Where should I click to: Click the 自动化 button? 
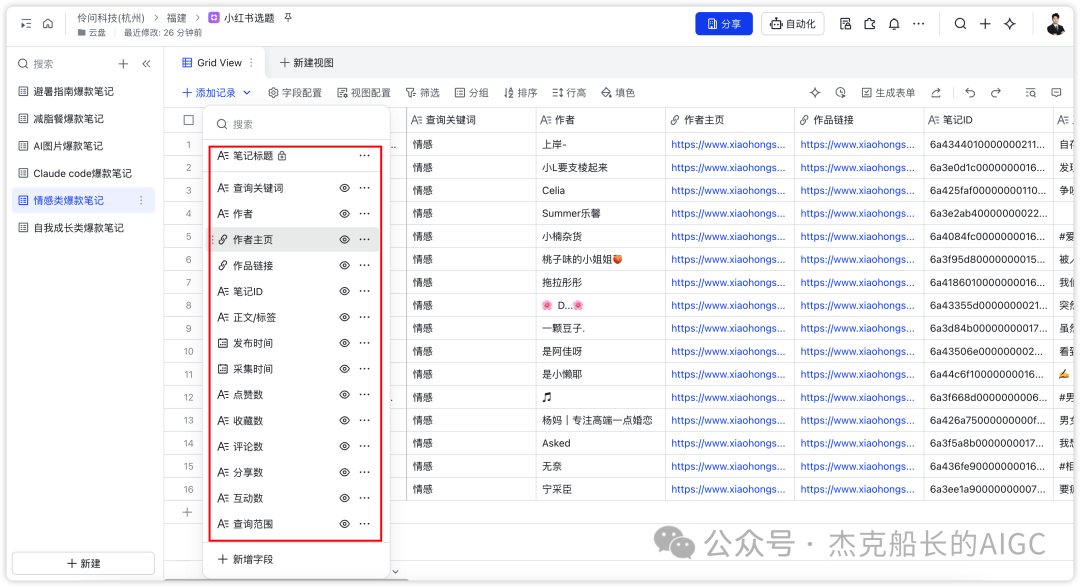tap(793, 23)
